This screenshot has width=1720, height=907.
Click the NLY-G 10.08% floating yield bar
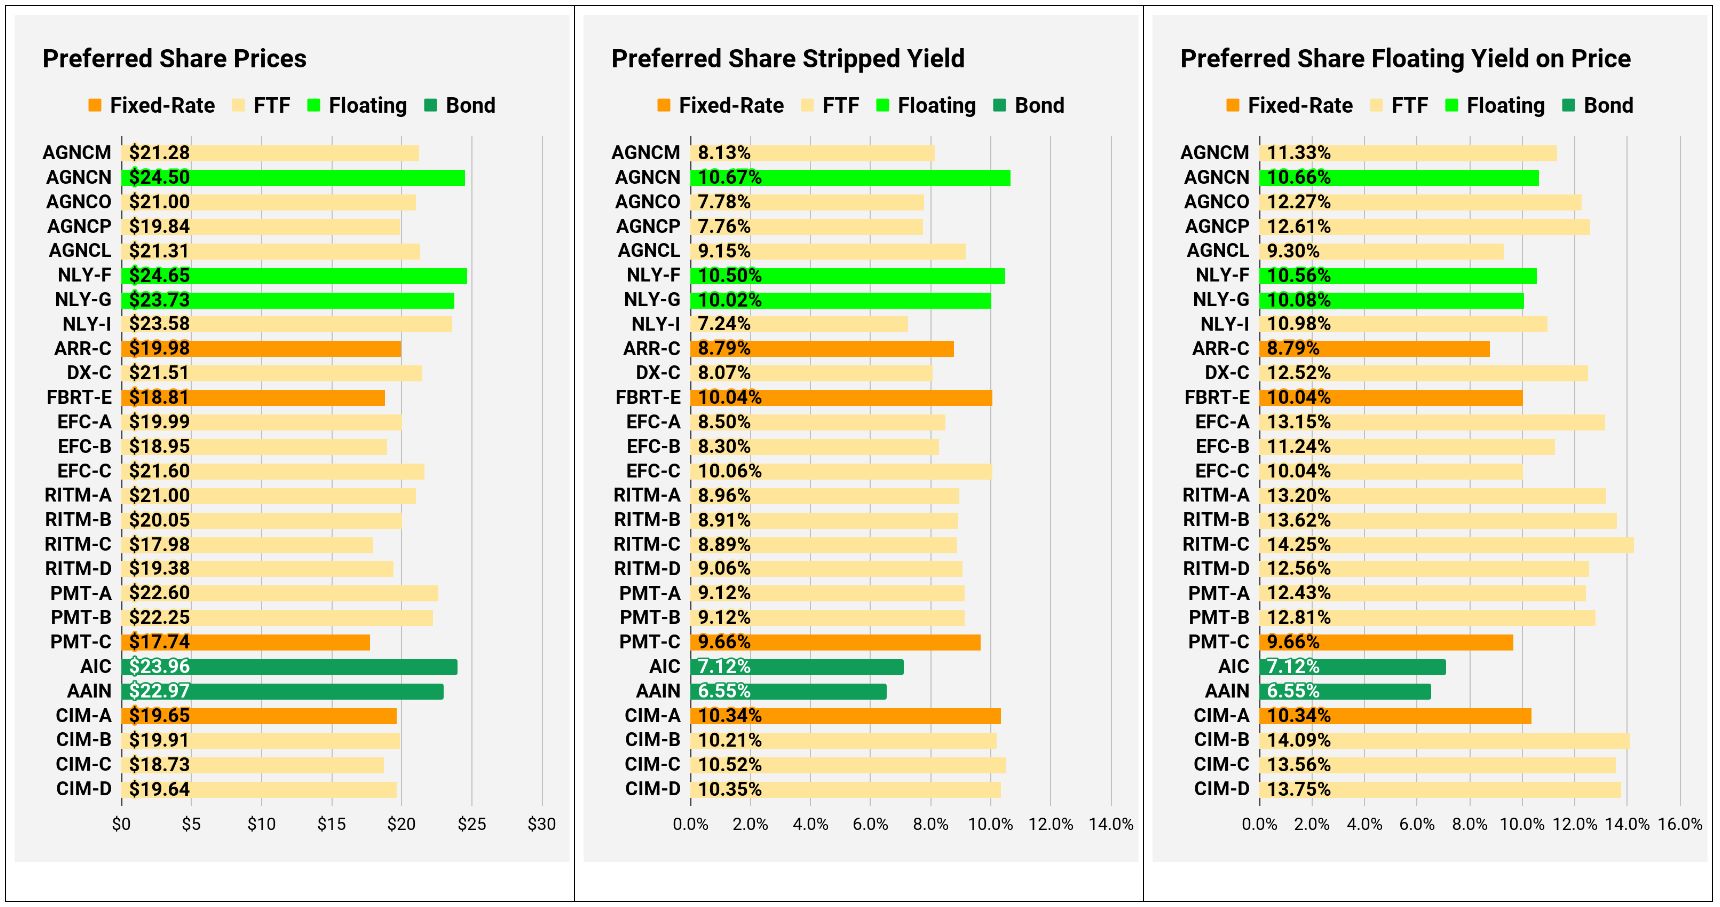(1391, 300)
